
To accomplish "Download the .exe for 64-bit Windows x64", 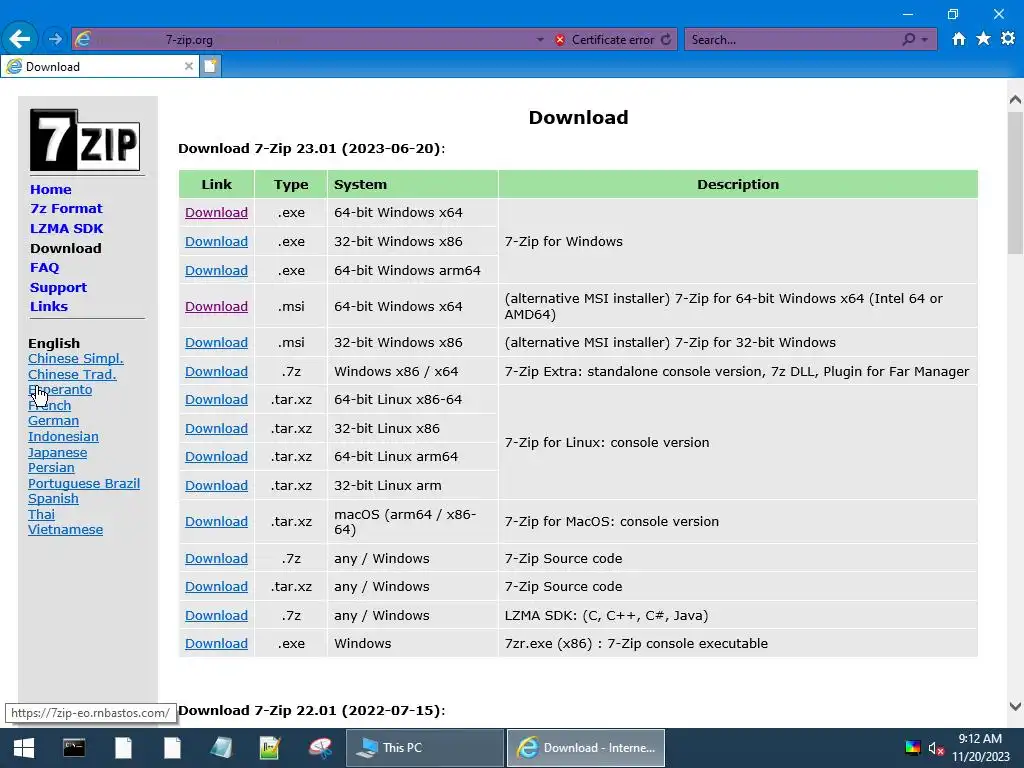I will click(x=216, y=212).
